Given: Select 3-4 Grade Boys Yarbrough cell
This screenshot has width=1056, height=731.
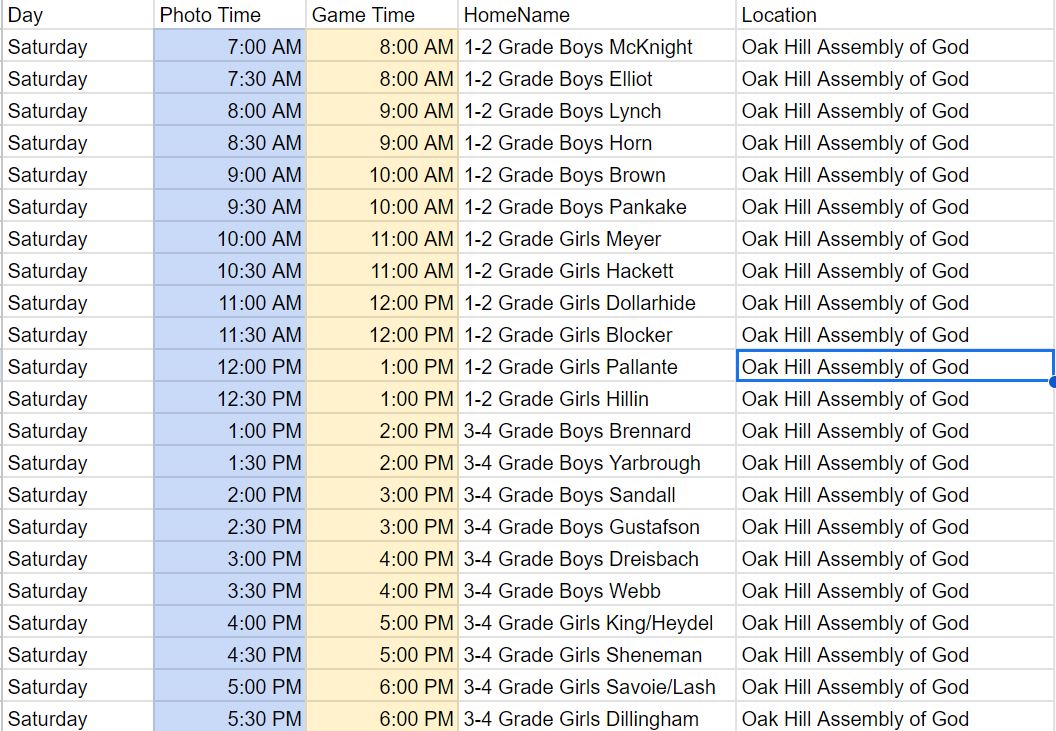Looking at the screenshot, I should coord(597,463).
